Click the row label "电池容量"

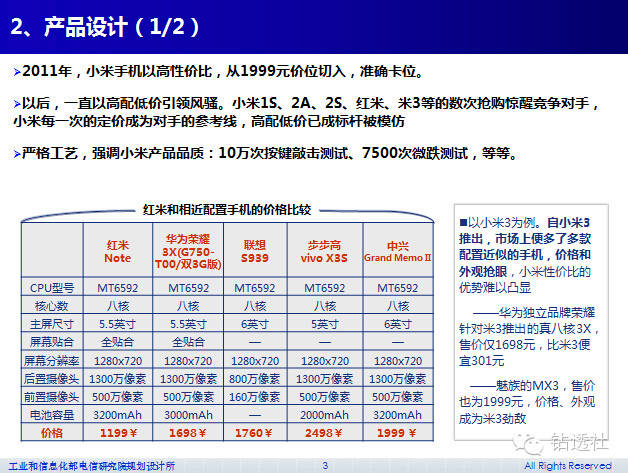(x=52, y=415)
